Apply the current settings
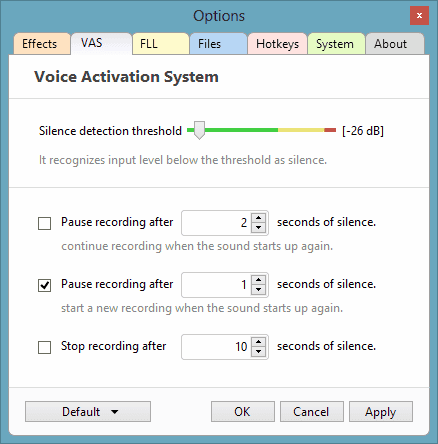The image size is (438, 444). point(381,412)
